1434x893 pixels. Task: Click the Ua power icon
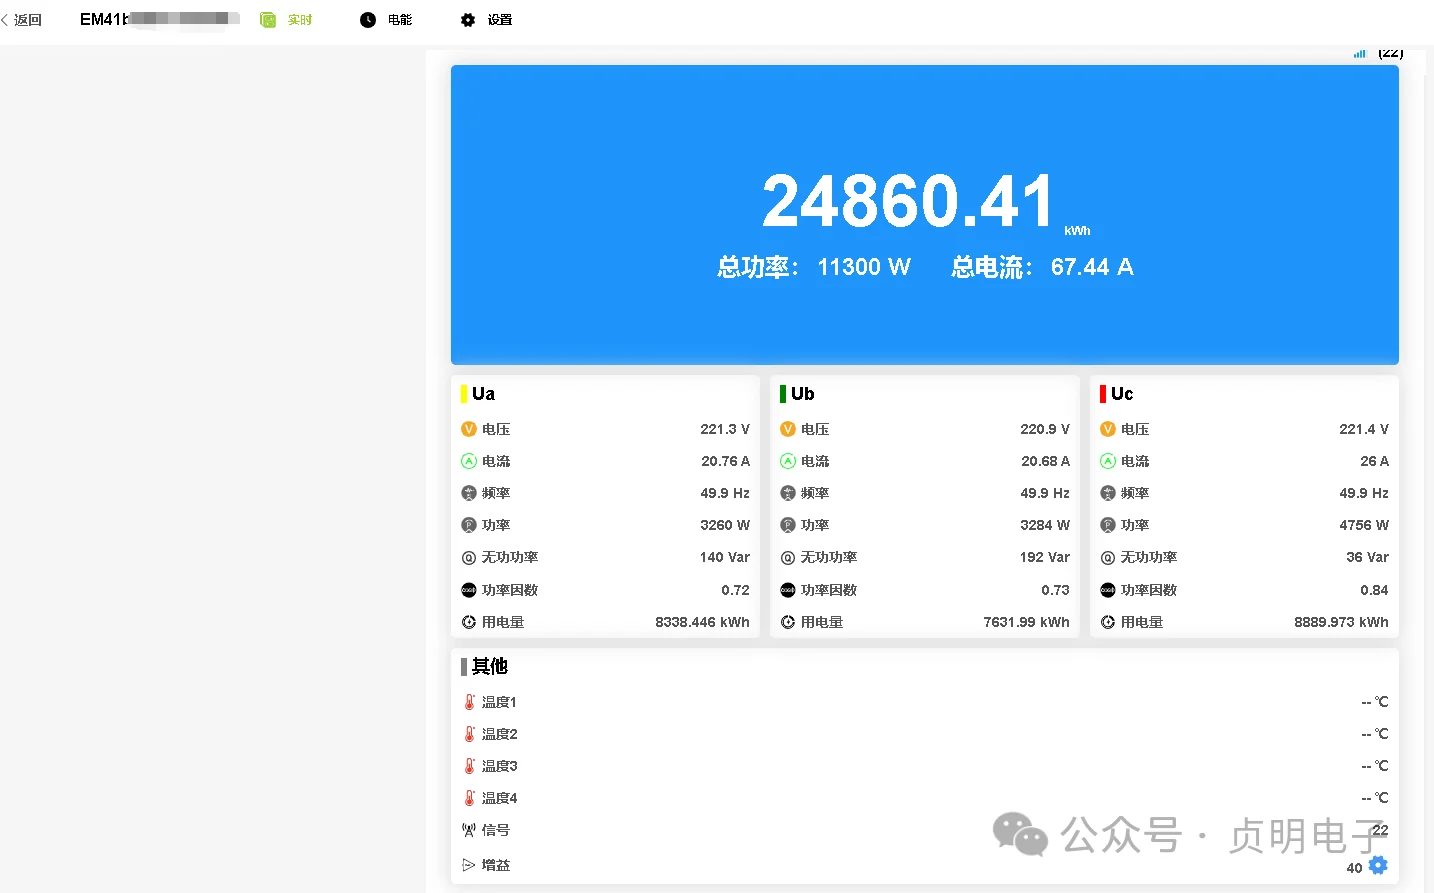[468, 525]
